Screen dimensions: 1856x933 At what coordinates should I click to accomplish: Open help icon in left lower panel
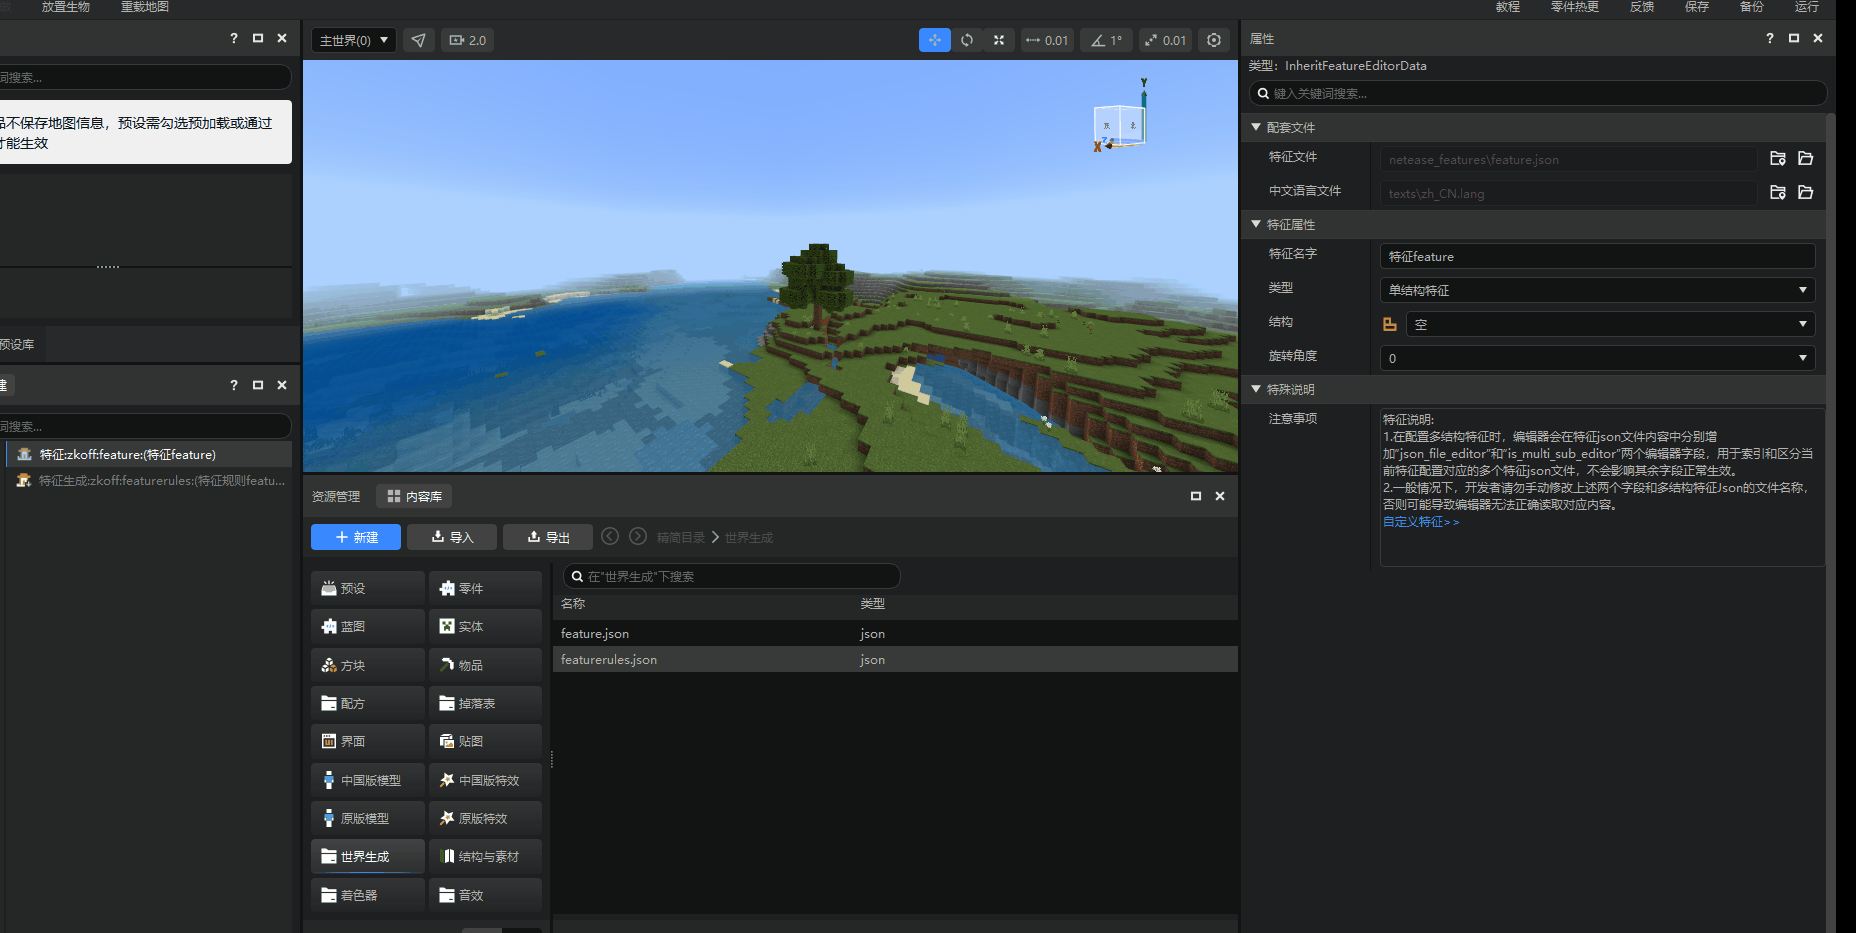(234, 385)
